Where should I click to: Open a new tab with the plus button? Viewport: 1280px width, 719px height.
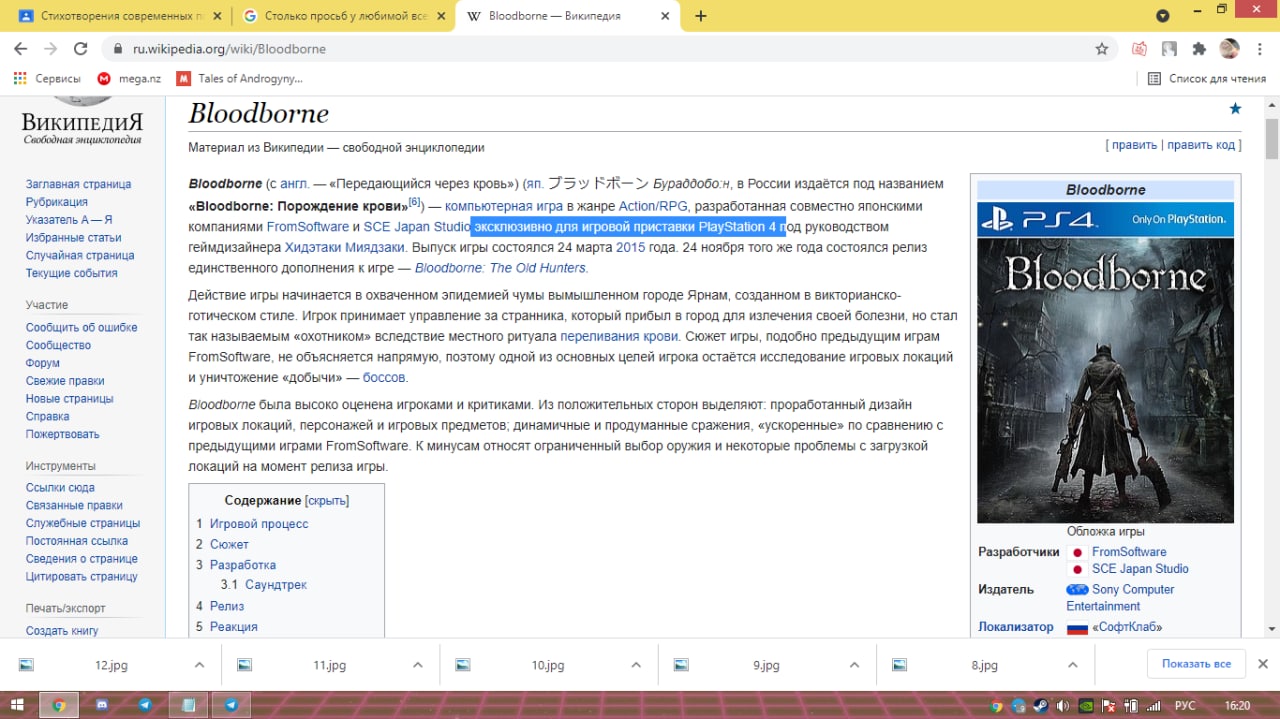(701, 16)
